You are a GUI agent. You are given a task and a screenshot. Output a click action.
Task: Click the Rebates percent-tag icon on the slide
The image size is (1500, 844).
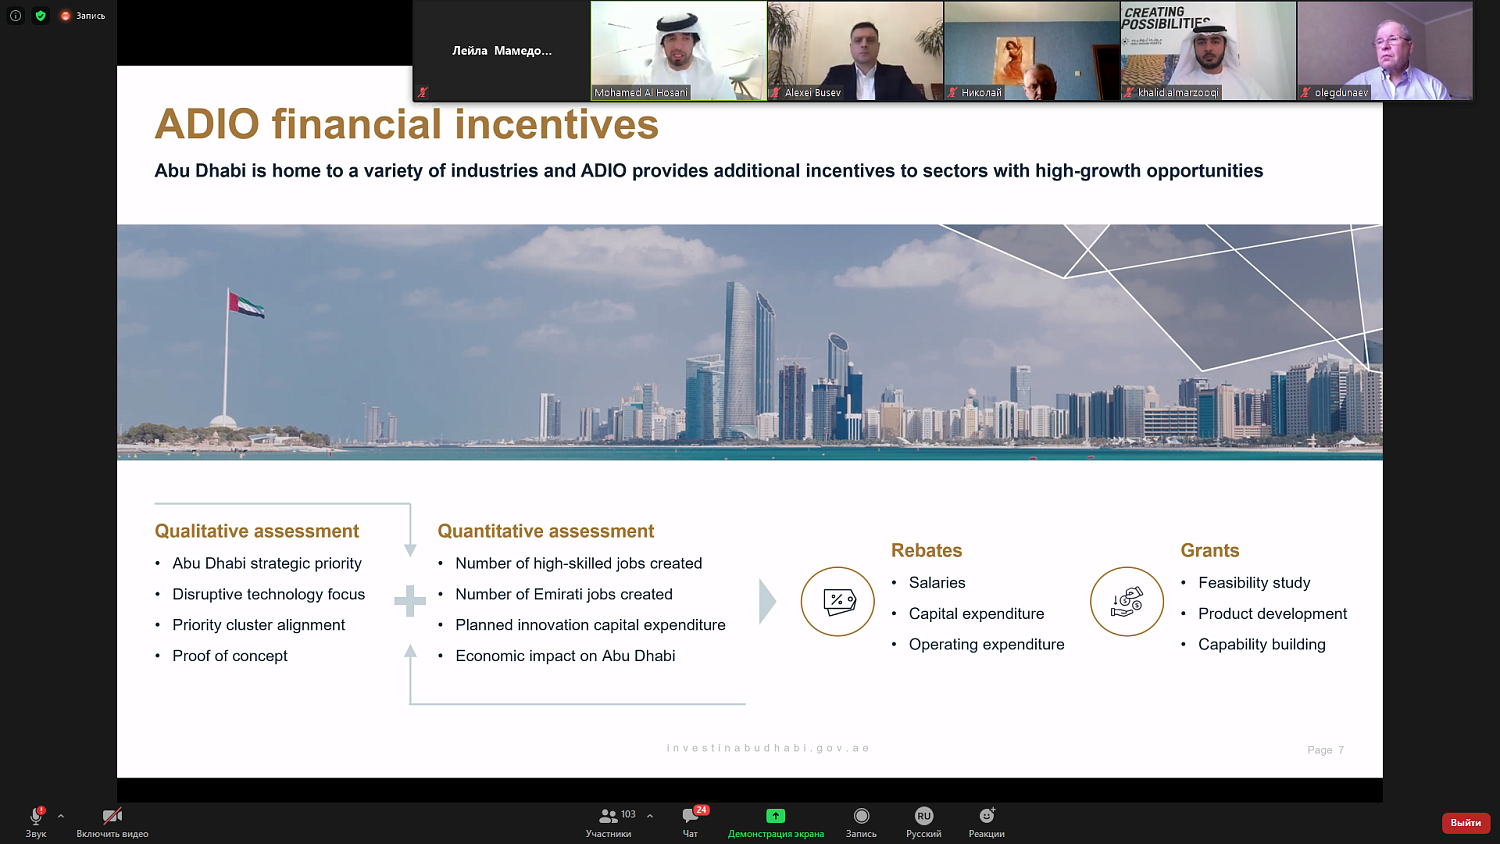click(x=838, y=601)
